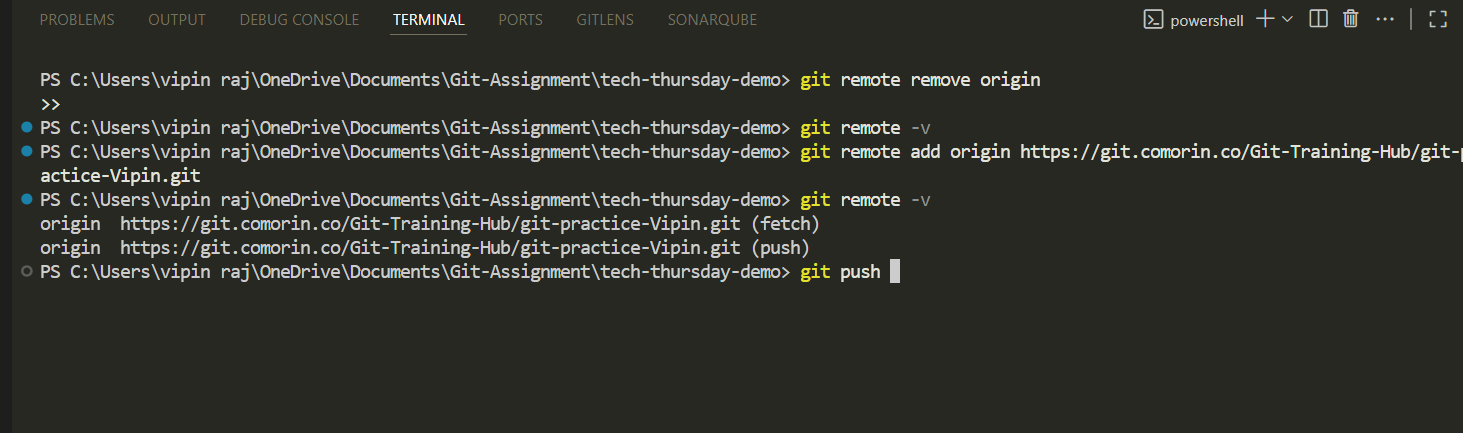Switch to the Problems tab
Screen dimensions: 1463x433
click(x=77, y=20)
